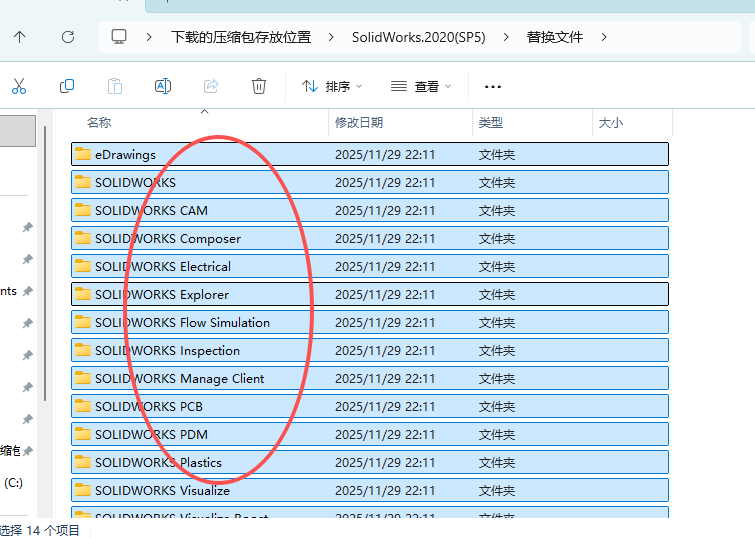Select the SOLIDWORKS Electrical folder
The image size is (755, 538).
click(370, 266)
